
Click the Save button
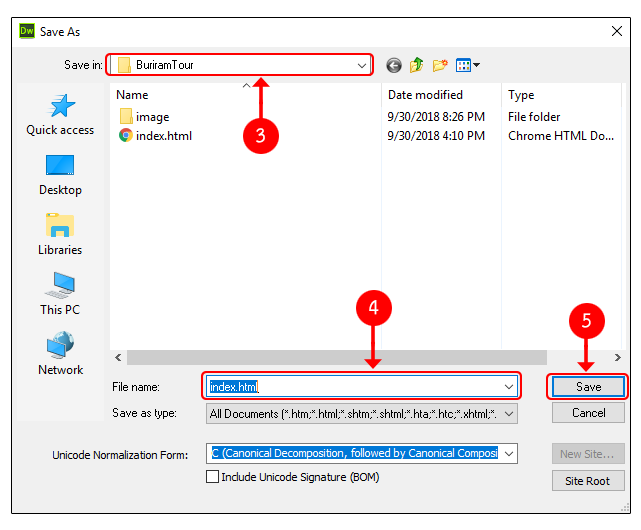pos(588,386)
